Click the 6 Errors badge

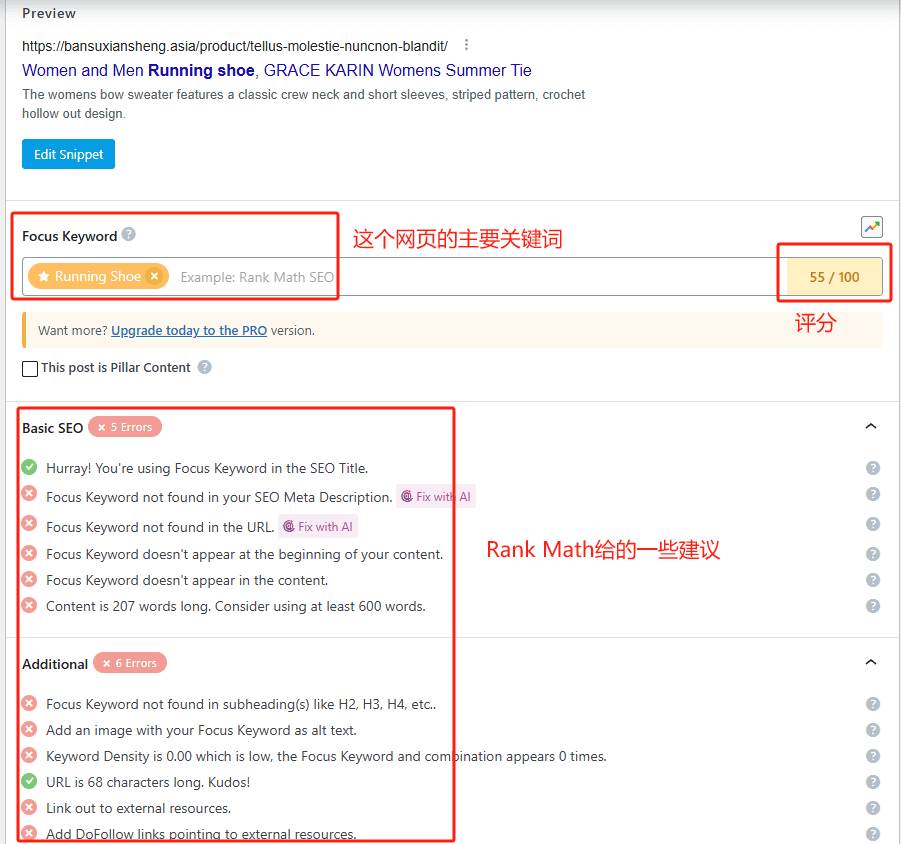[x=130, y=663]
